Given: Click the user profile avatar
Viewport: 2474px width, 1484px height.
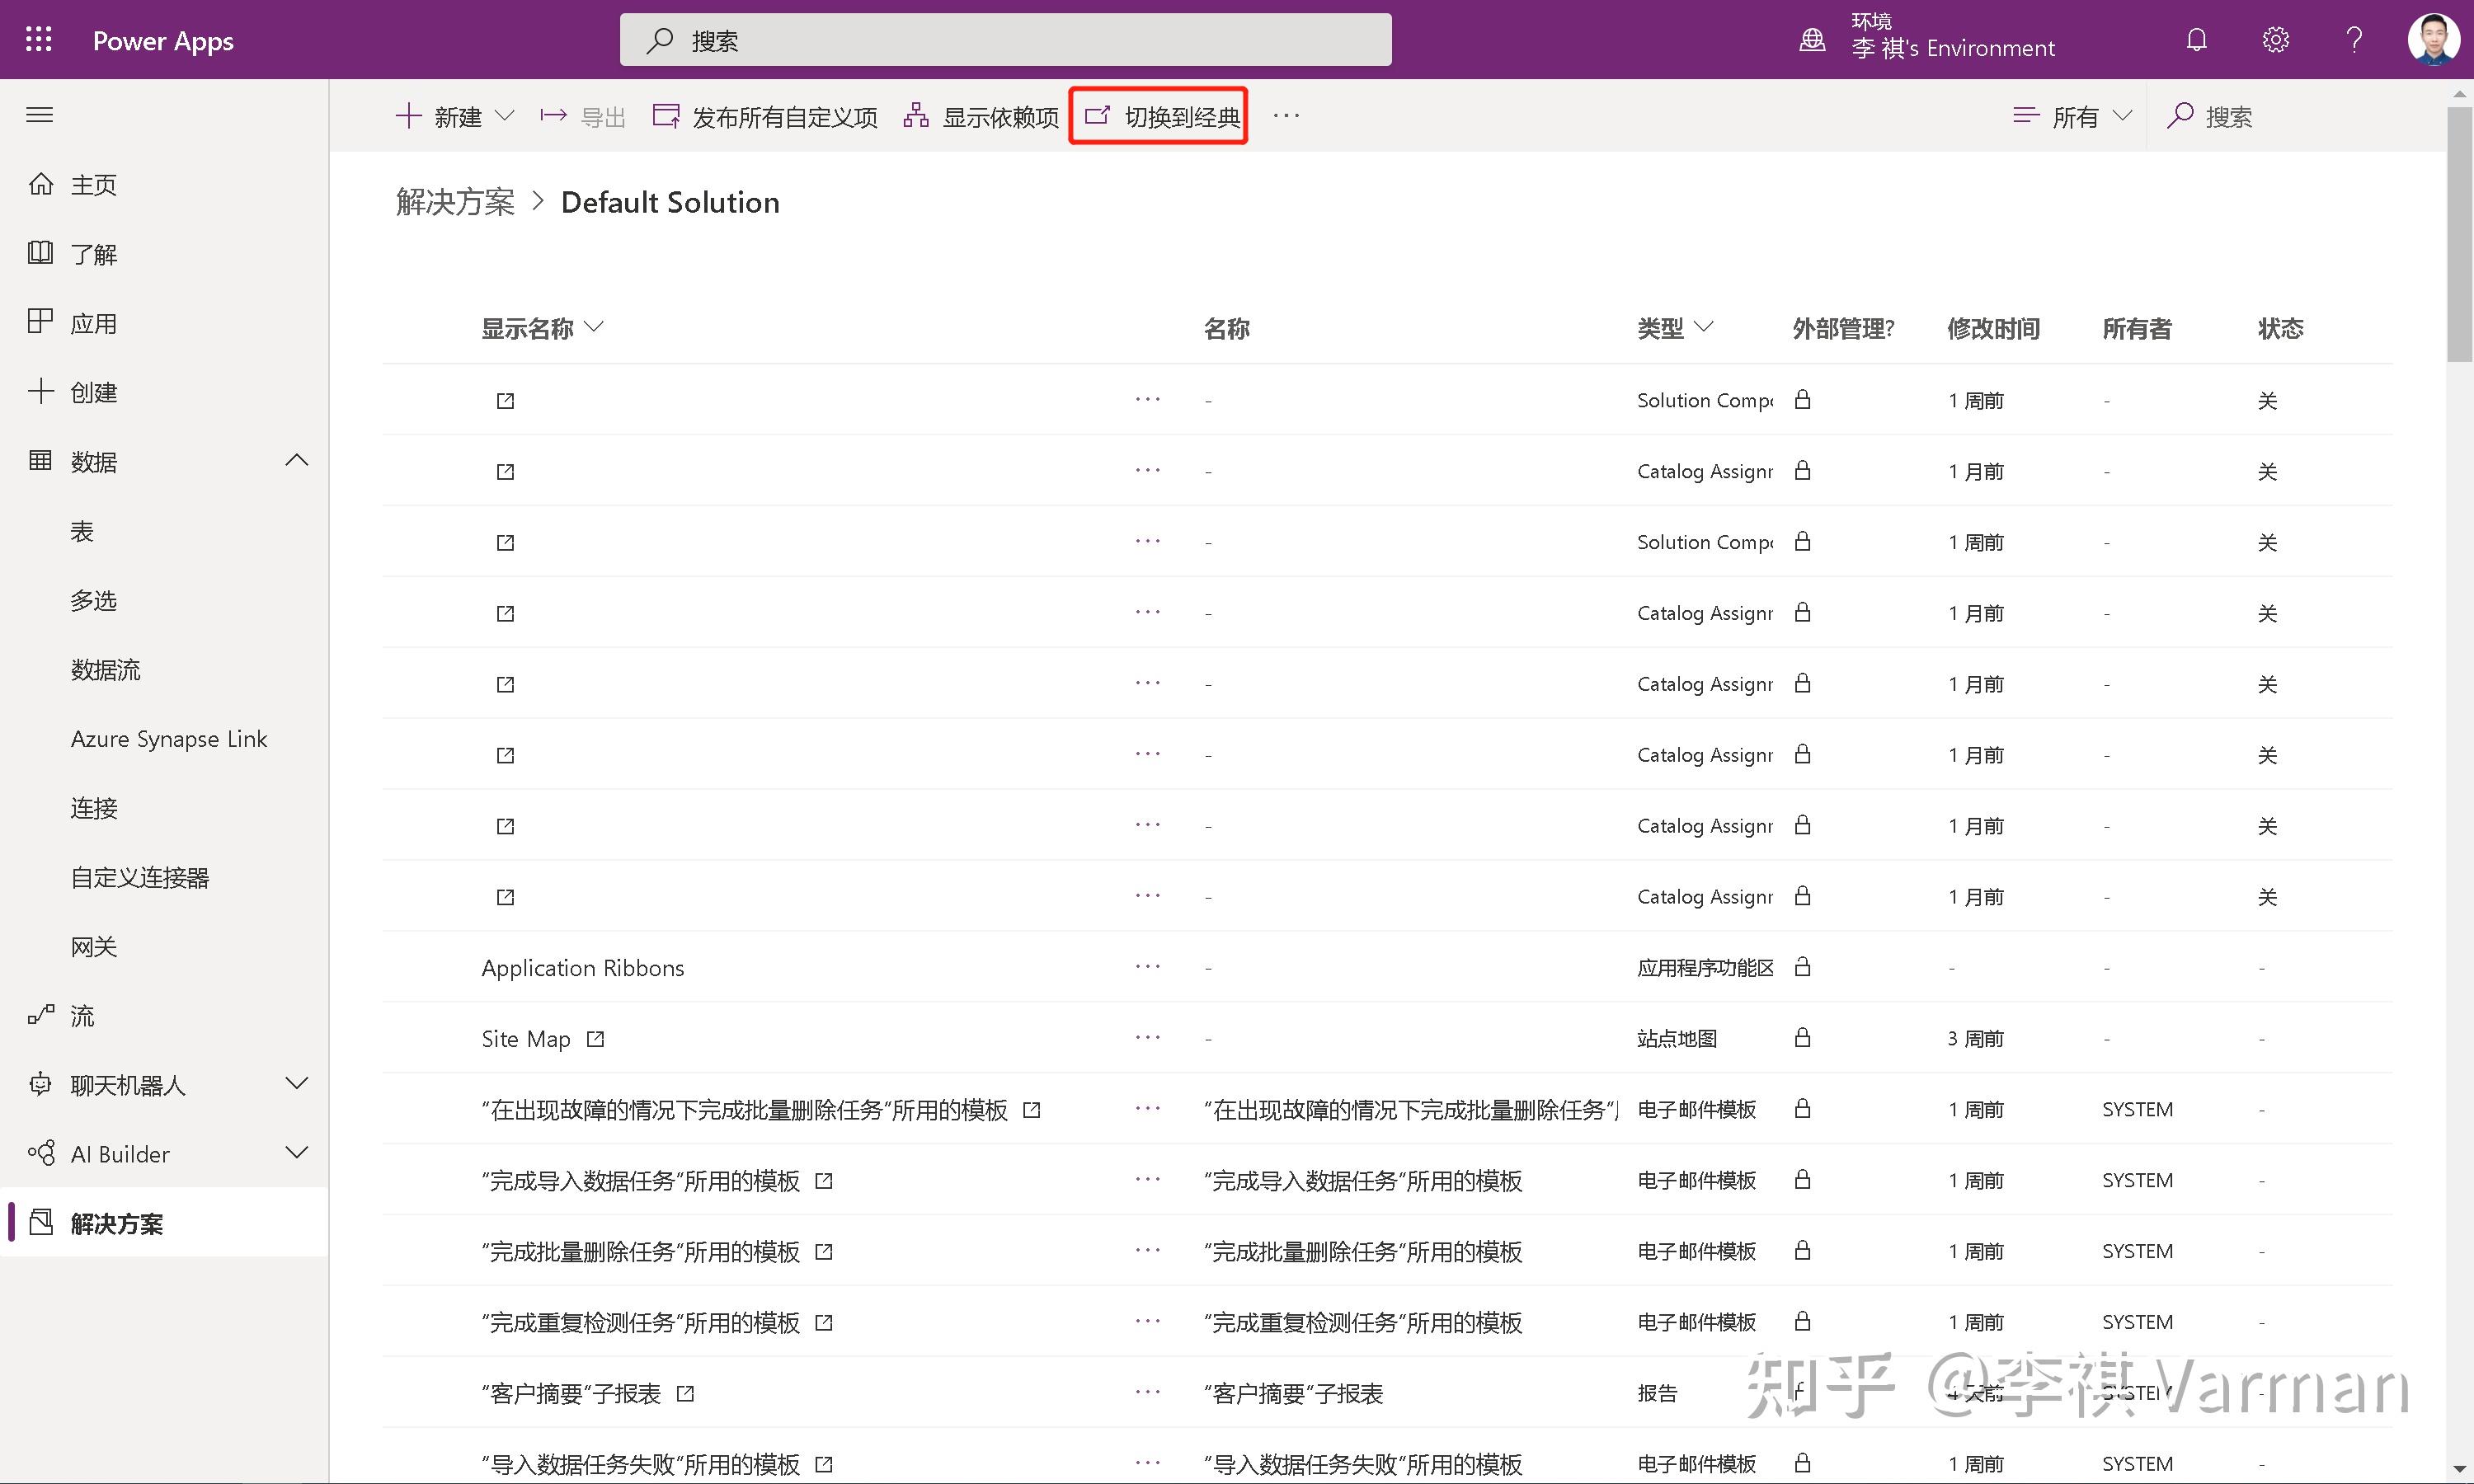Looking at the screenshot, I should pyautogui.click(x=2433, y=40).
